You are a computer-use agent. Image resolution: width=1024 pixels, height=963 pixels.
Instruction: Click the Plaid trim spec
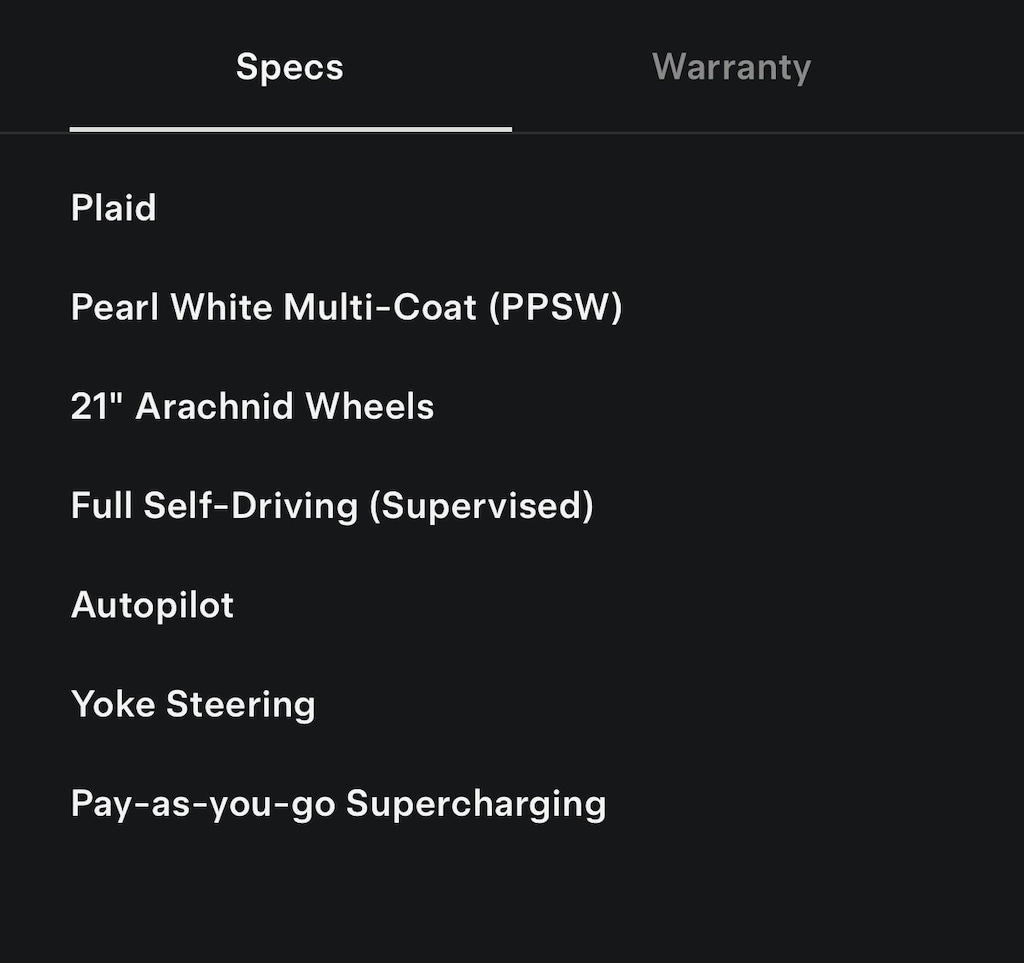(x=114, y=208)
